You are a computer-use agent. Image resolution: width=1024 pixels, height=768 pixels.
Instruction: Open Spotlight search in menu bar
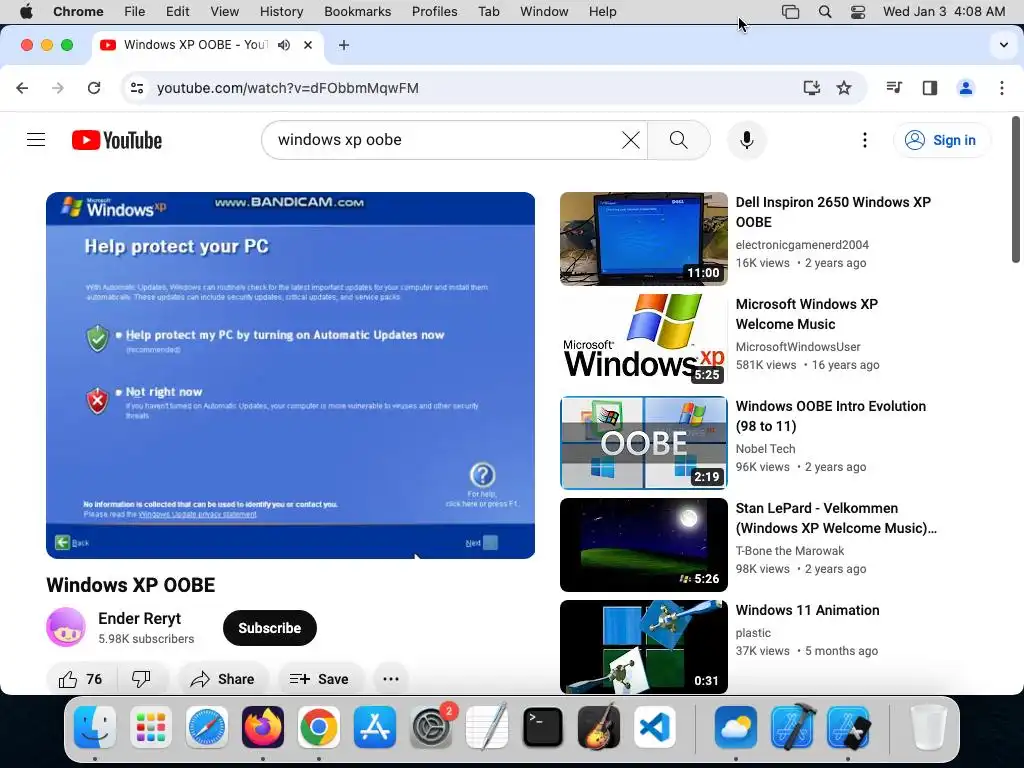(x=825, y=12)
